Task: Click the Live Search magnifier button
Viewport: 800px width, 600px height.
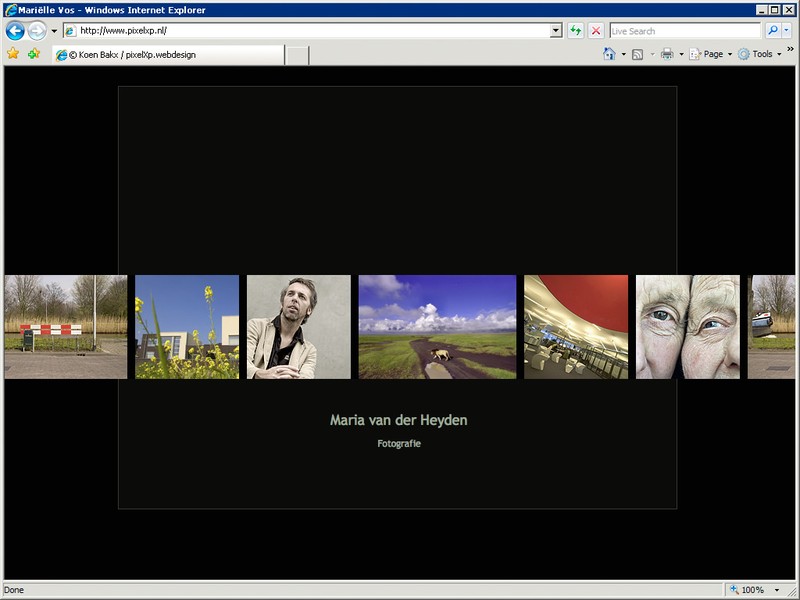Action: coord(772,31)
